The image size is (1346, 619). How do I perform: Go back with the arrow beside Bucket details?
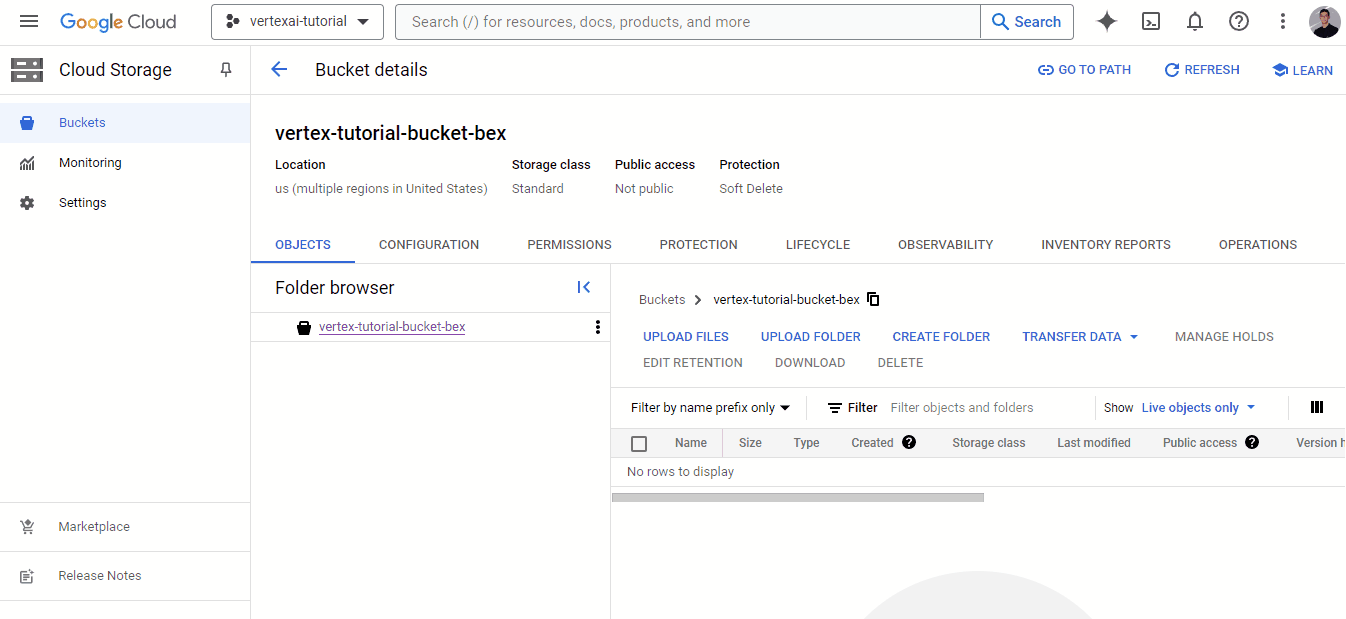pos(279,69)
